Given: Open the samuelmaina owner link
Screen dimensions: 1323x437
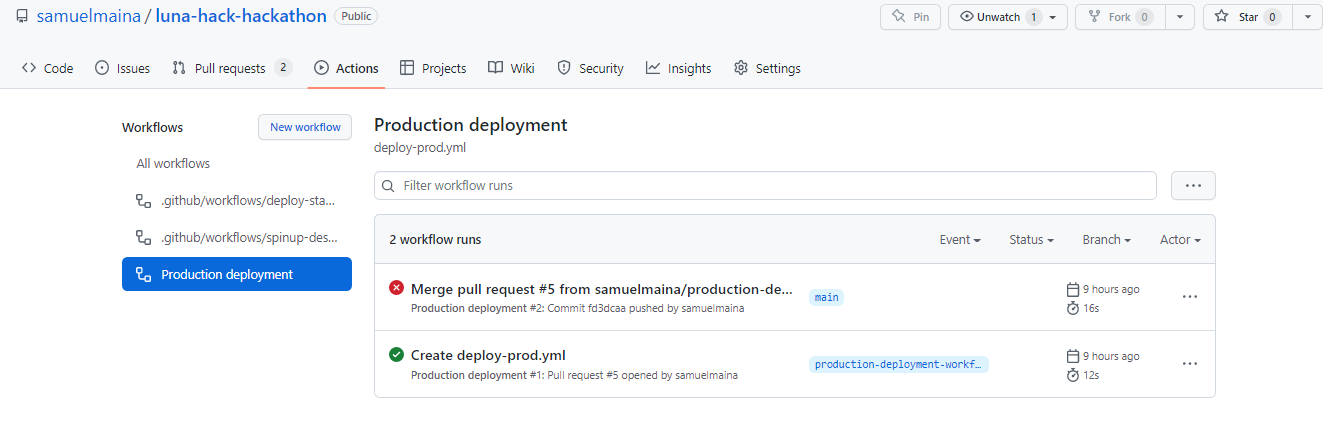Looking at the screenshot, I should tap(90, 17).
